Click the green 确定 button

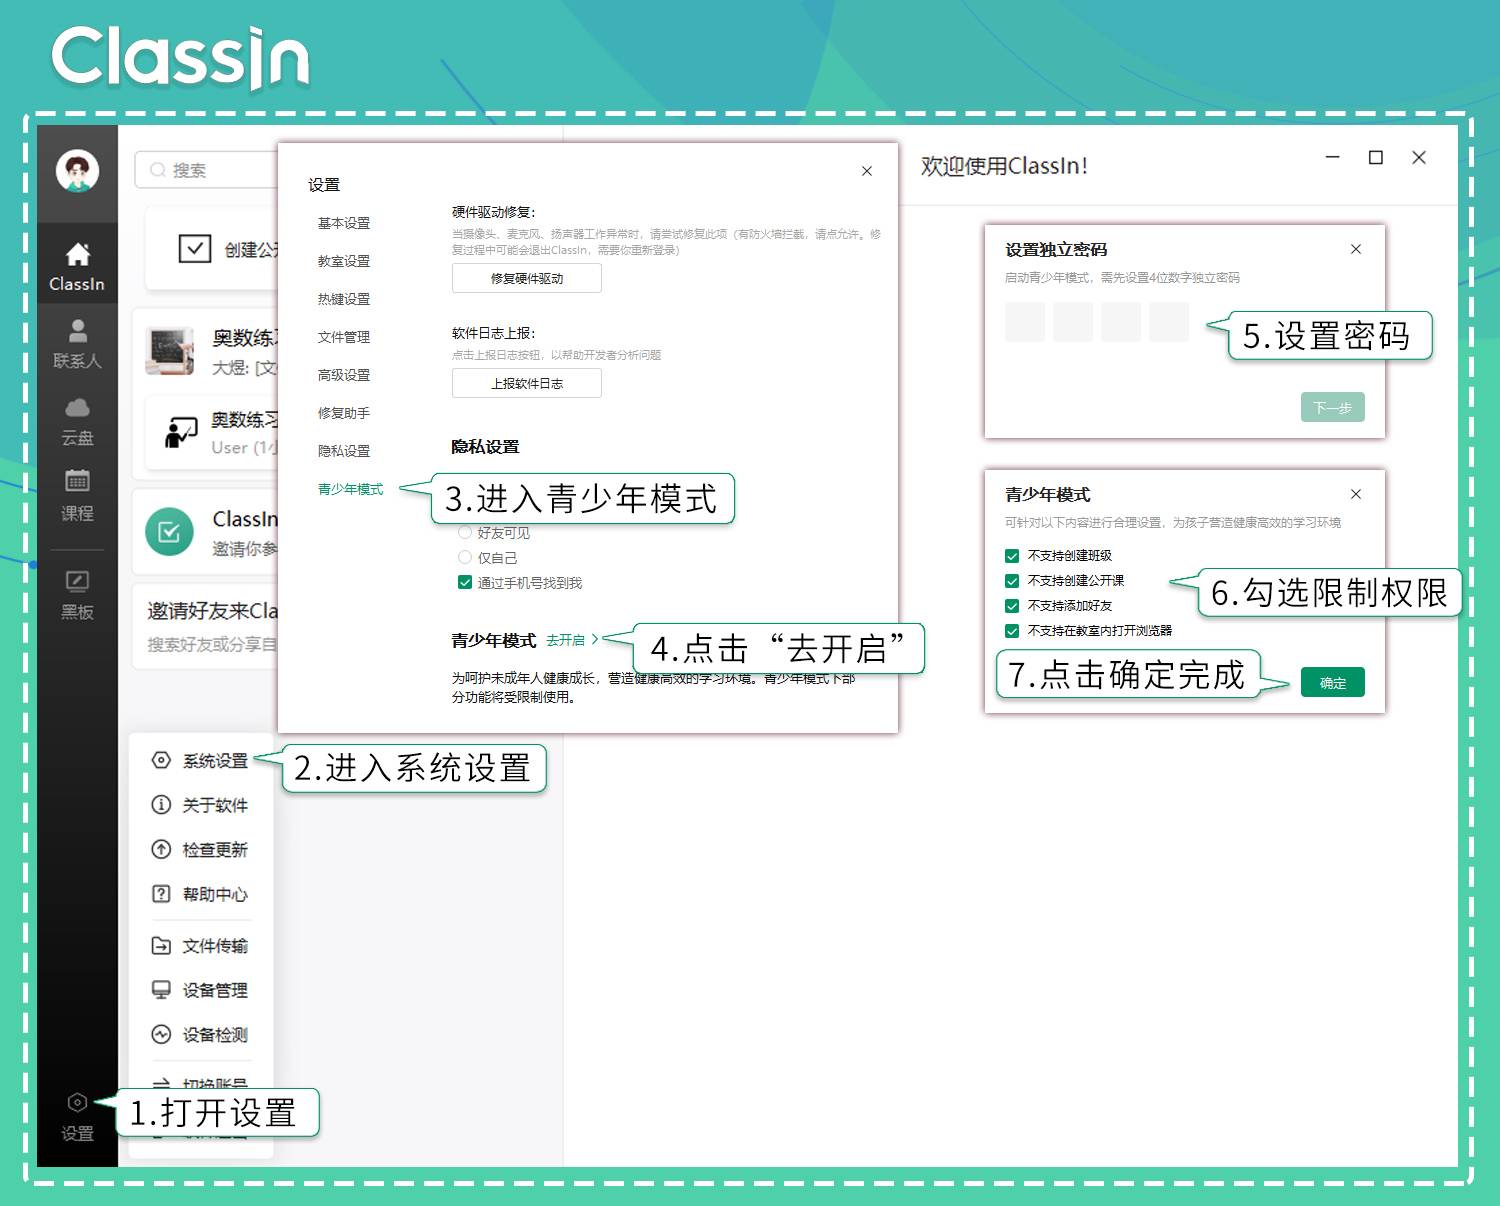click(x=1333, y=682)
